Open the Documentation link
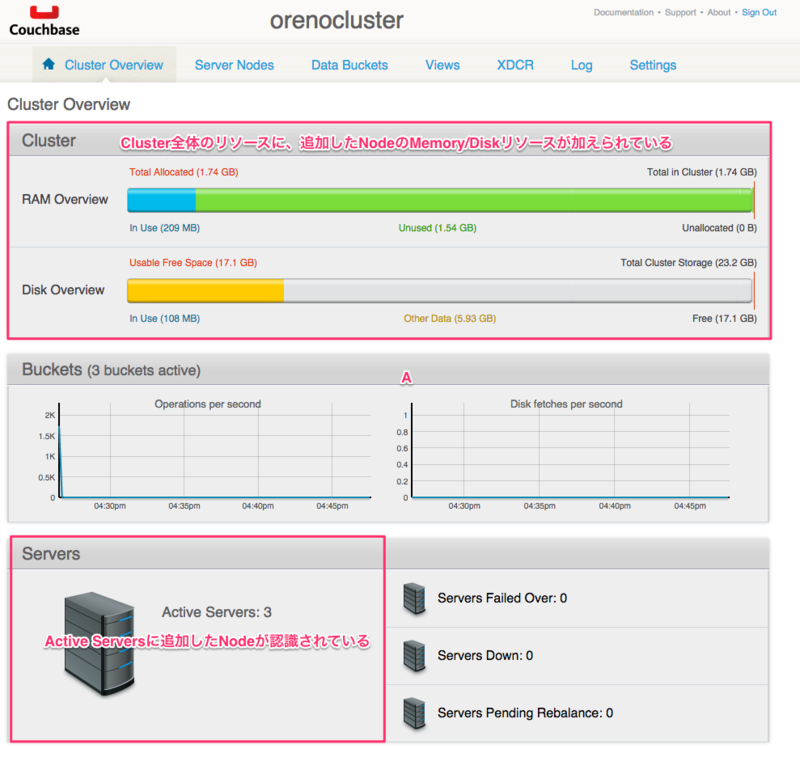800x757 pixels. (623, 12)
